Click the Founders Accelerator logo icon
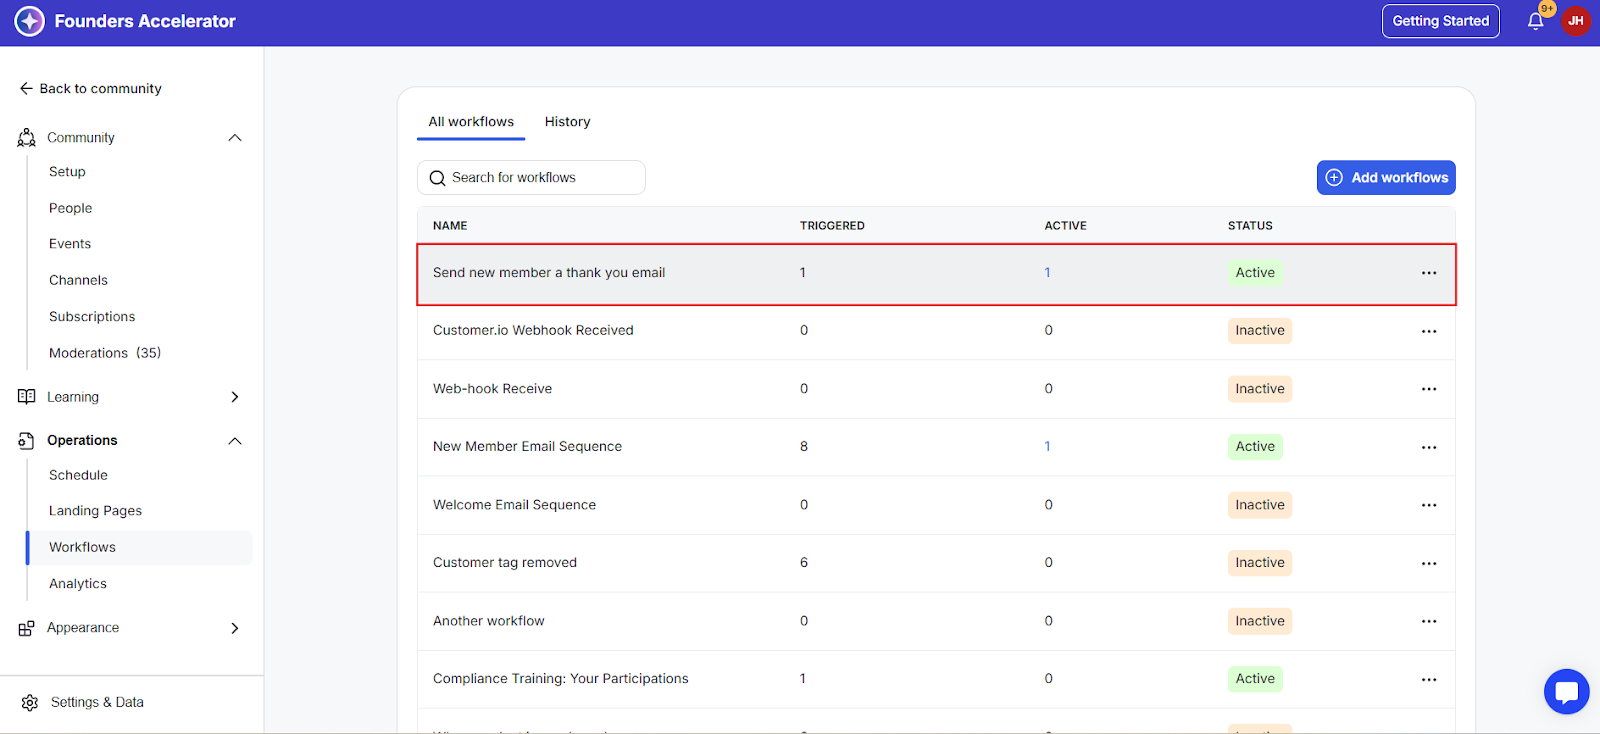 click(30, 21)
